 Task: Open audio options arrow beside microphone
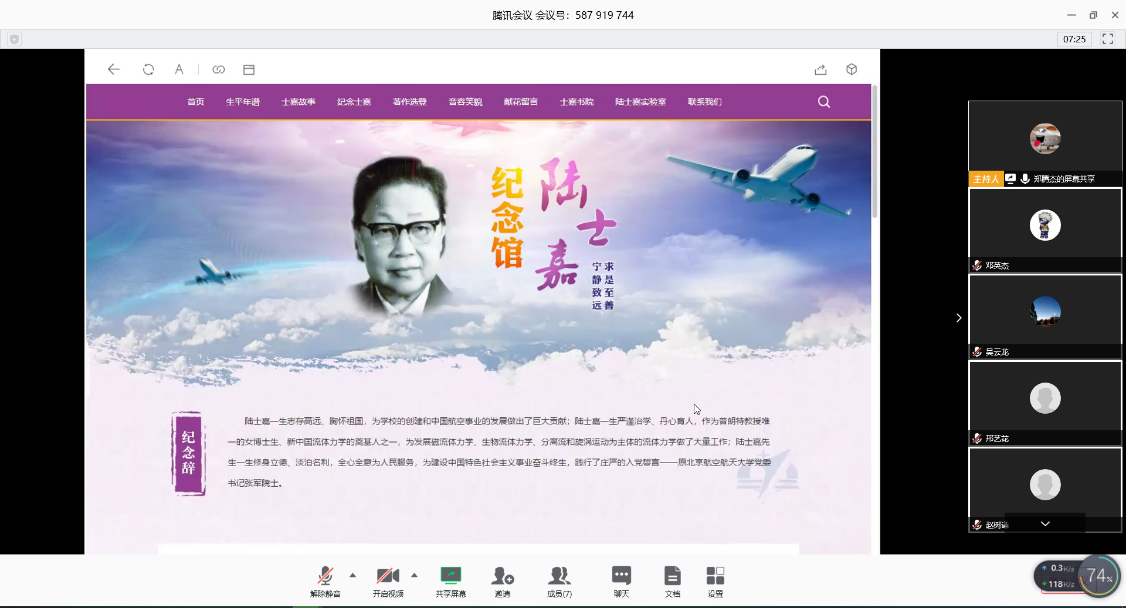click(x=352, y=575)
